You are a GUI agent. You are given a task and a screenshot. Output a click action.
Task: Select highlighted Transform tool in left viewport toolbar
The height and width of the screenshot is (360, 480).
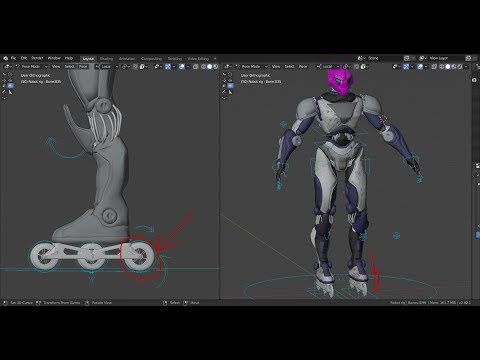(10, 86)
